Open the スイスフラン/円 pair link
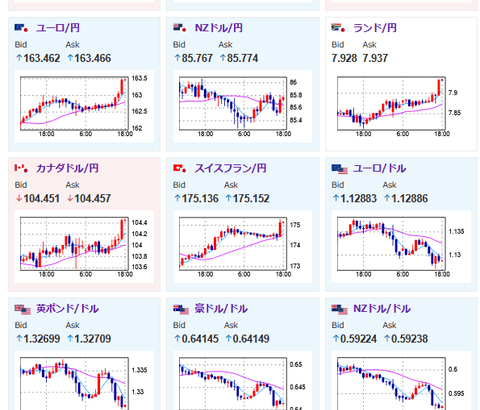The image size is (480, 410). (x=230, y=168)
